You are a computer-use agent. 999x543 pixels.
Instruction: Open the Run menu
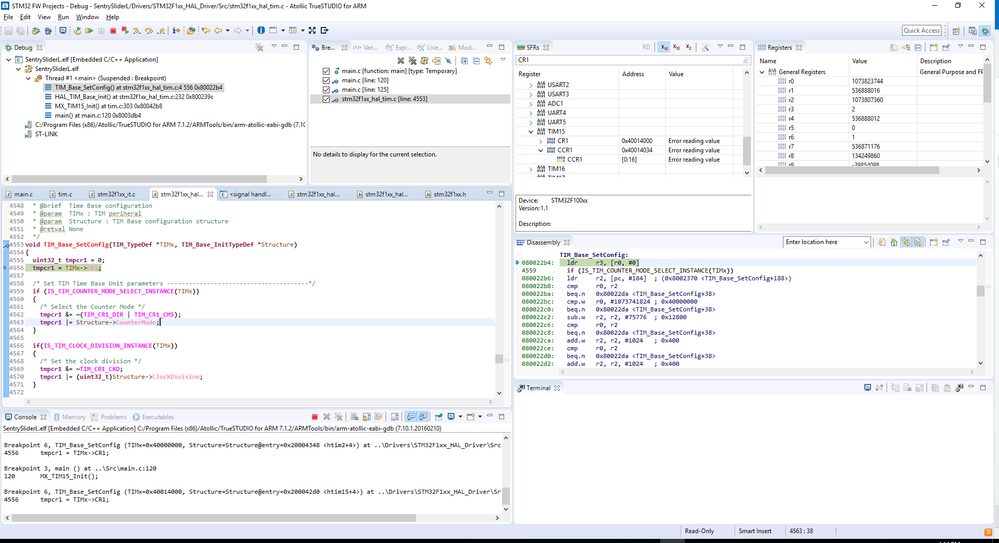(63, 17)
